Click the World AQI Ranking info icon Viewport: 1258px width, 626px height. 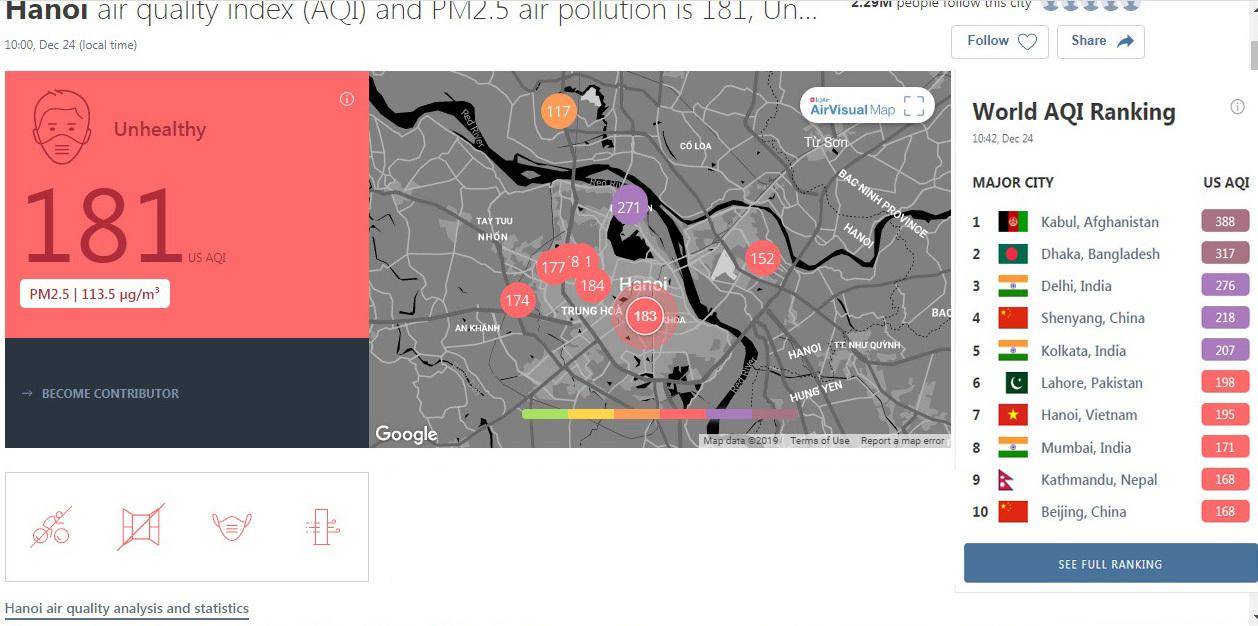[1237, 107]
